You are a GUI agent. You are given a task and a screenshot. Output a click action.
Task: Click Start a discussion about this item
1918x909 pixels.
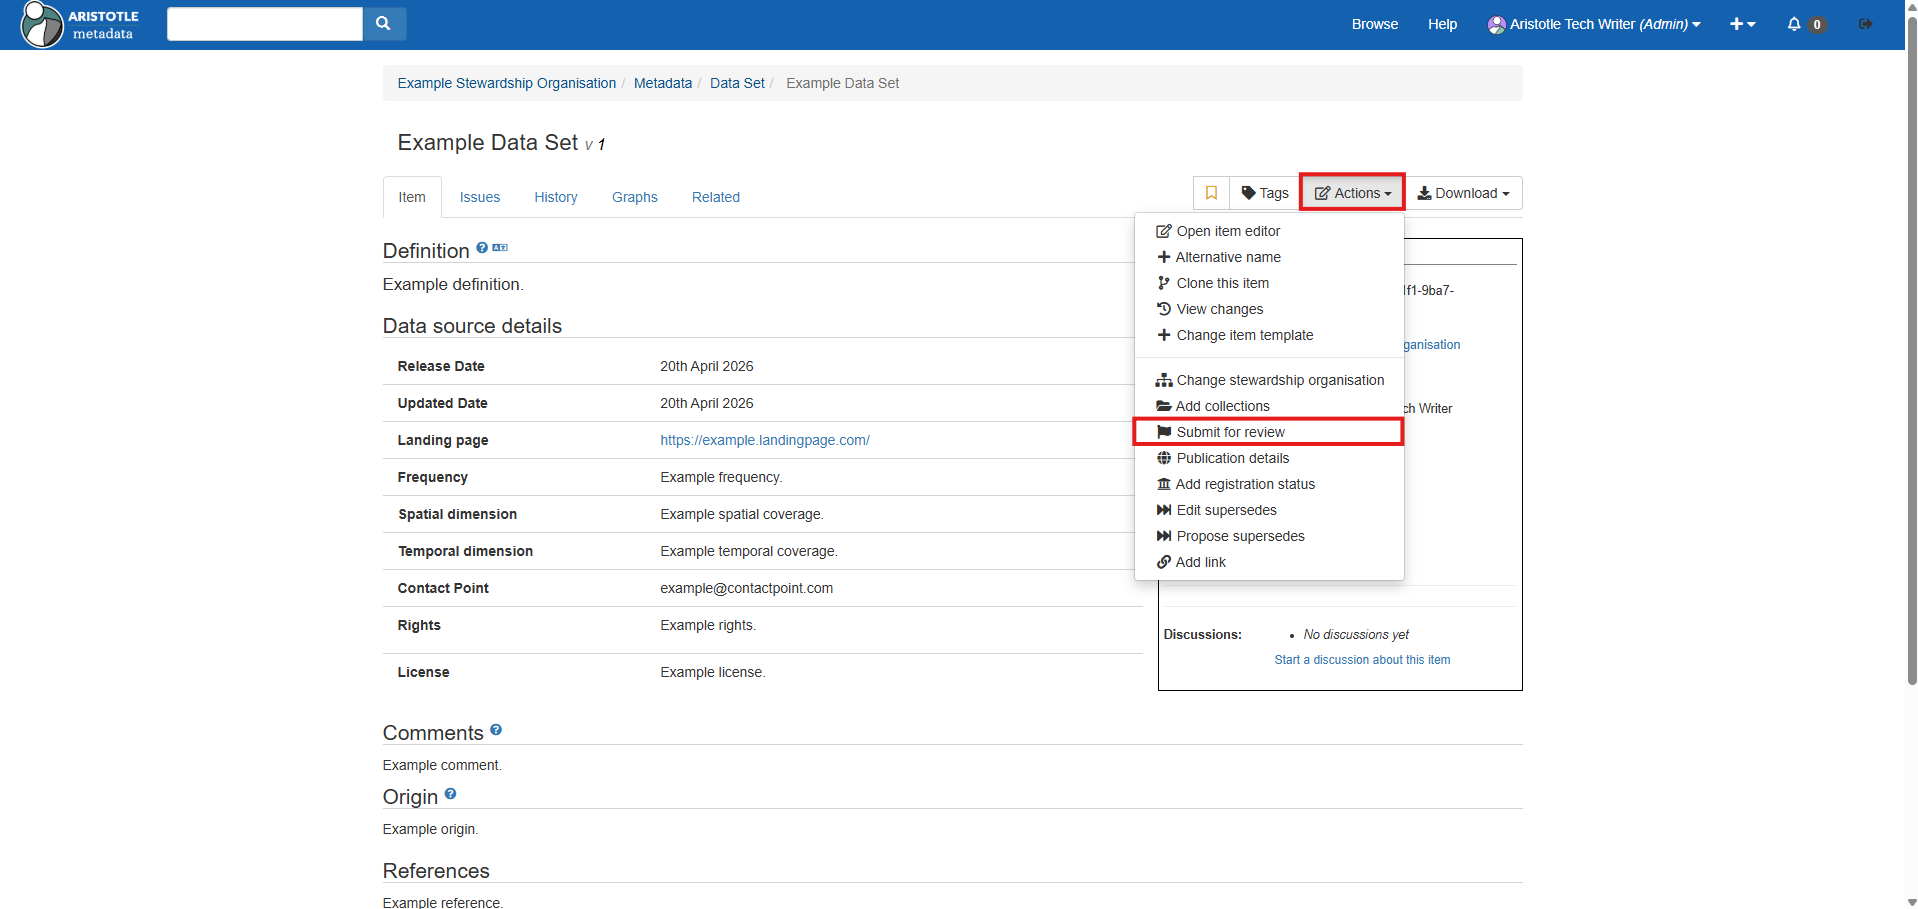pyautogui.click(x=1361, y=660)
